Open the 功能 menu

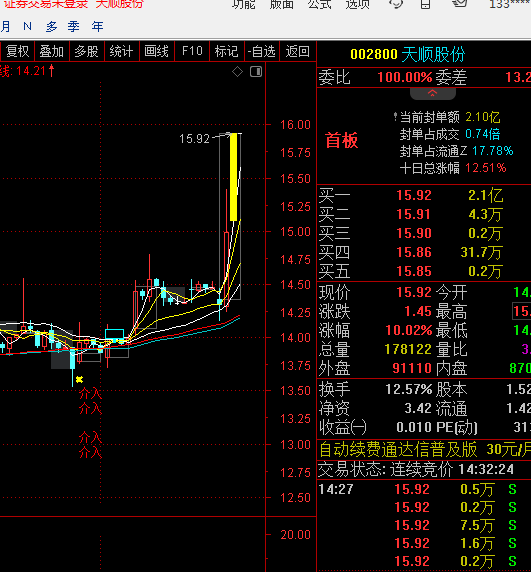pos(244,4)
